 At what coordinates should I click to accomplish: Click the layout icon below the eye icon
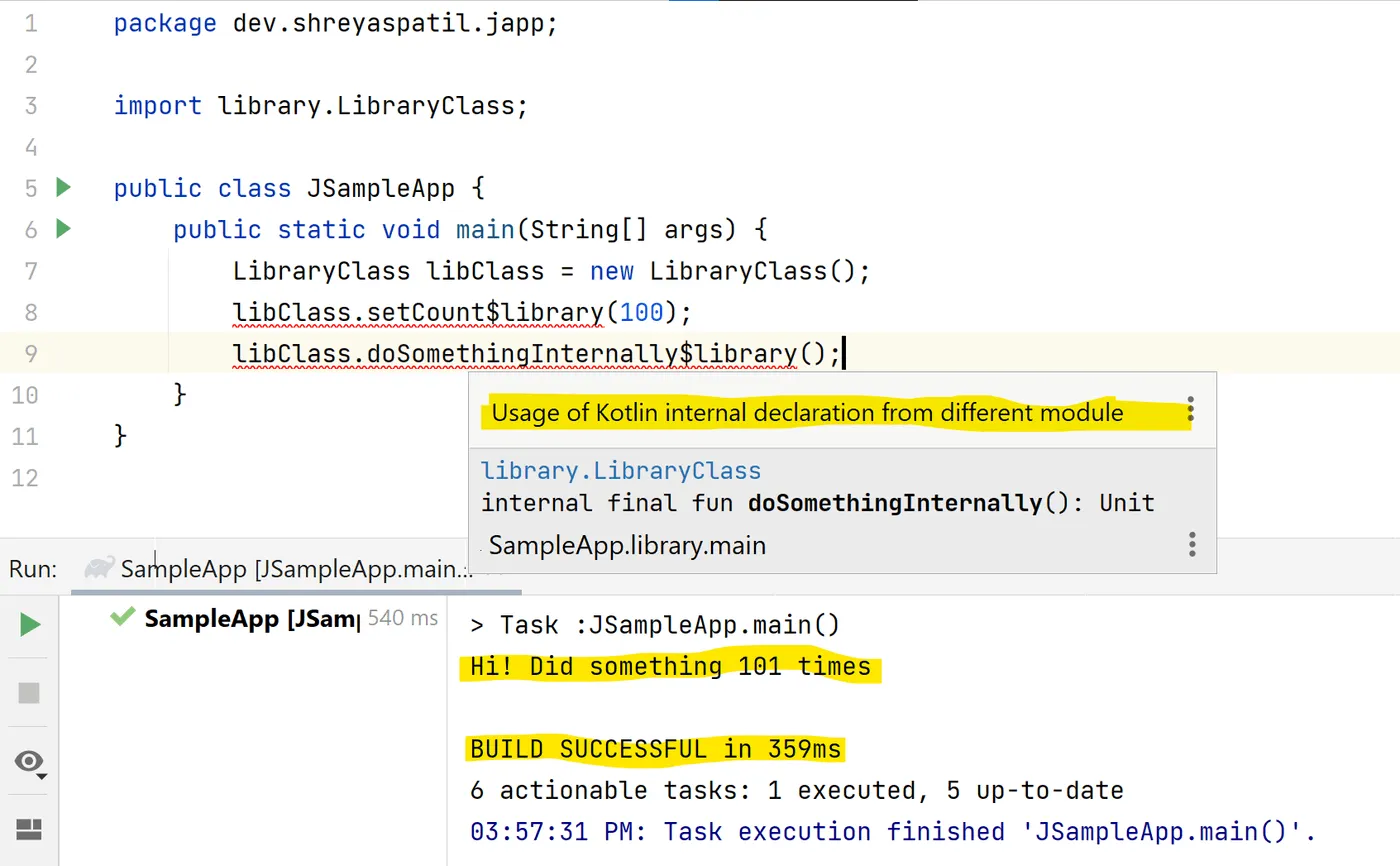point(29,829)
